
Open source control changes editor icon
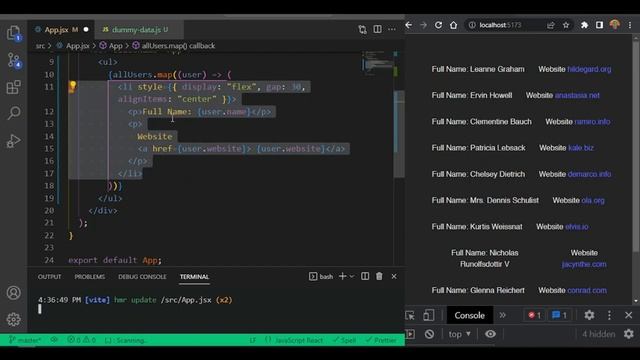click(362, 29)
